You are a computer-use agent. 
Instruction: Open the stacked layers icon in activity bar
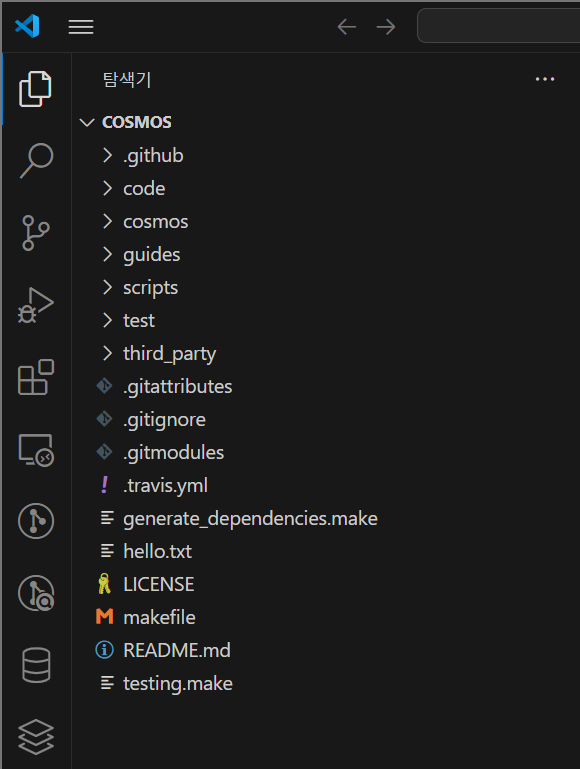36,737
